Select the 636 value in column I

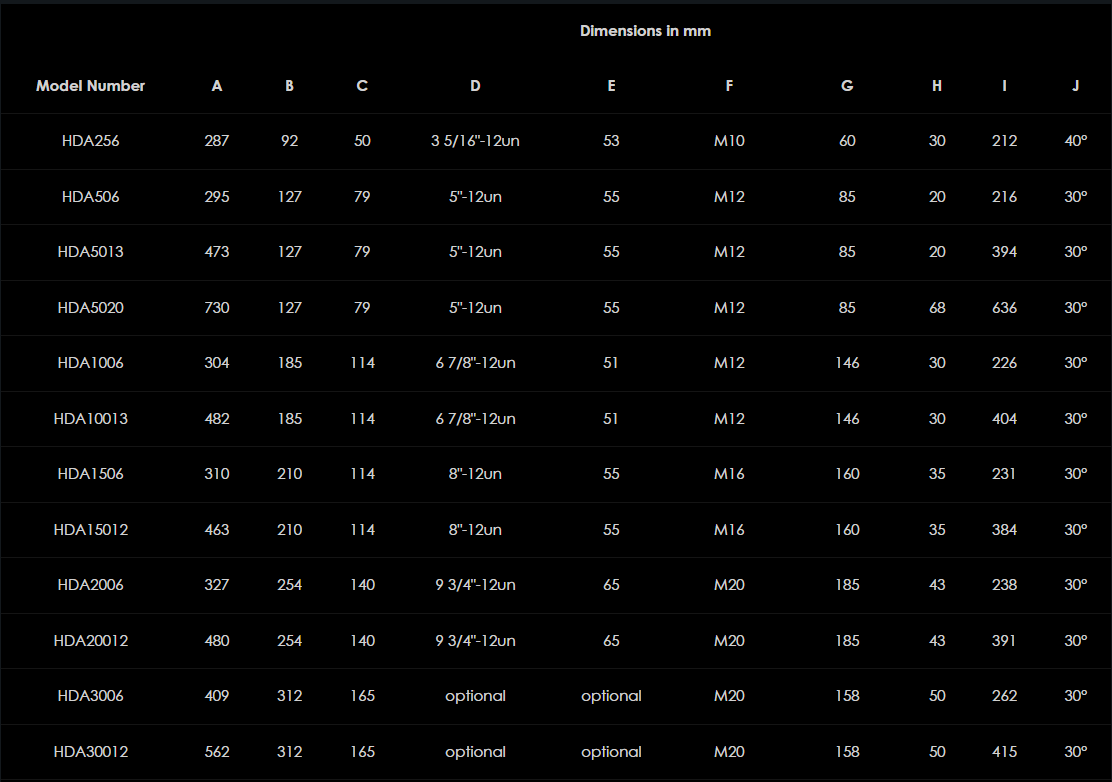(x=1004, y=308)
